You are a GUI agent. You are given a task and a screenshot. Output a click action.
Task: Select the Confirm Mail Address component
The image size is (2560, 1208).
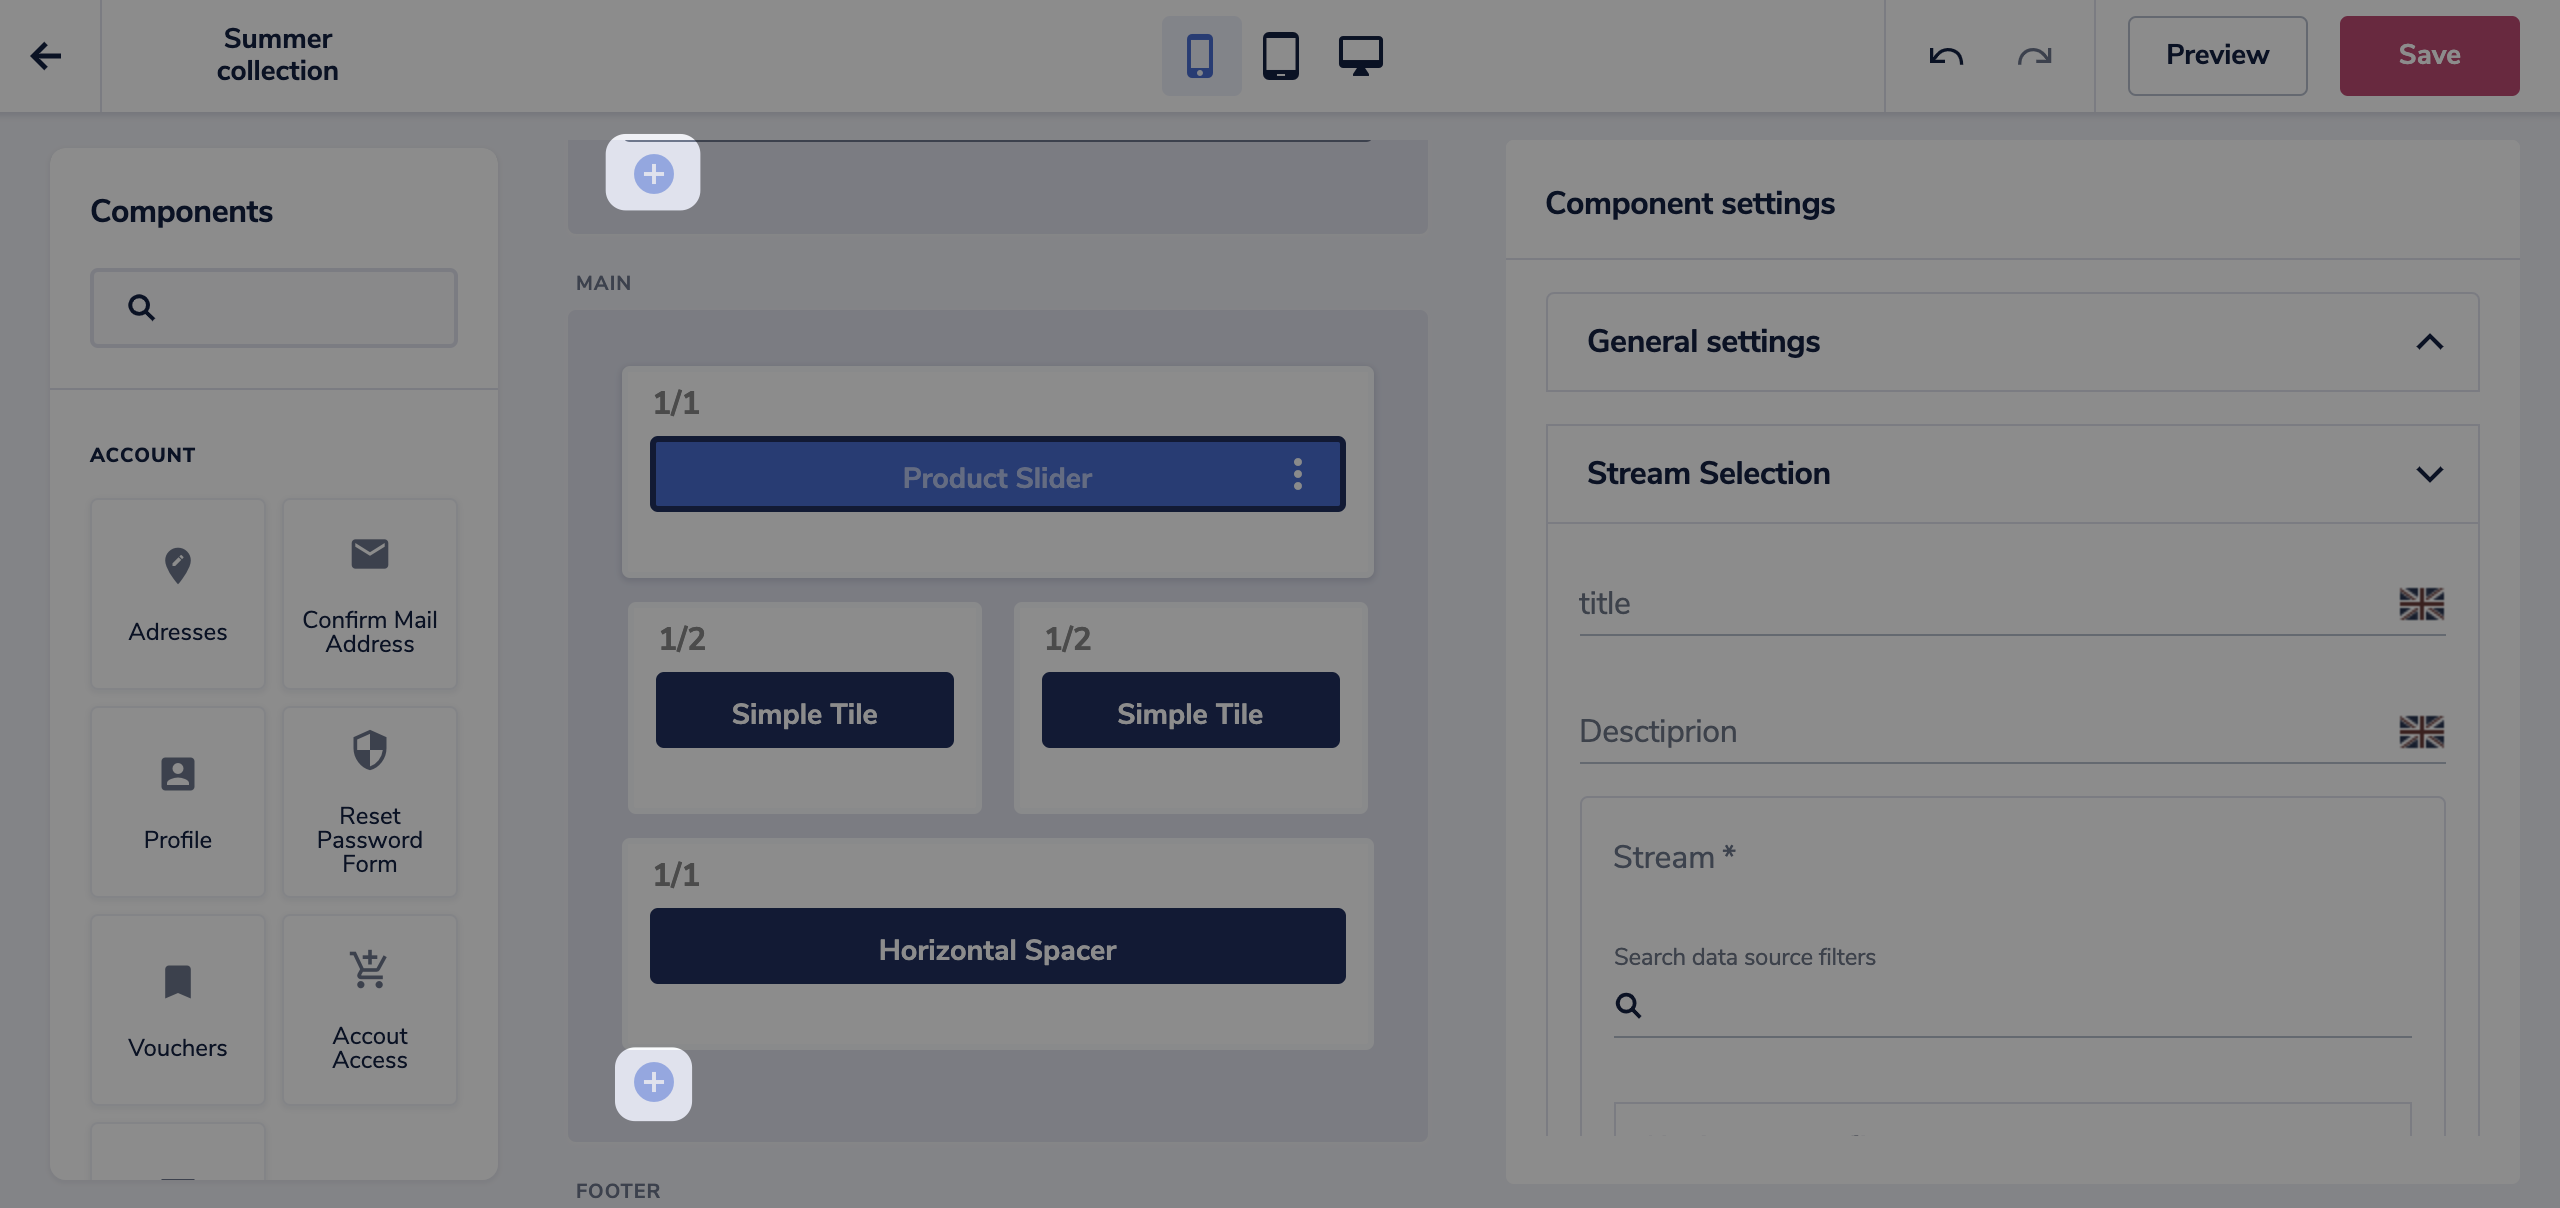point(370,594)
